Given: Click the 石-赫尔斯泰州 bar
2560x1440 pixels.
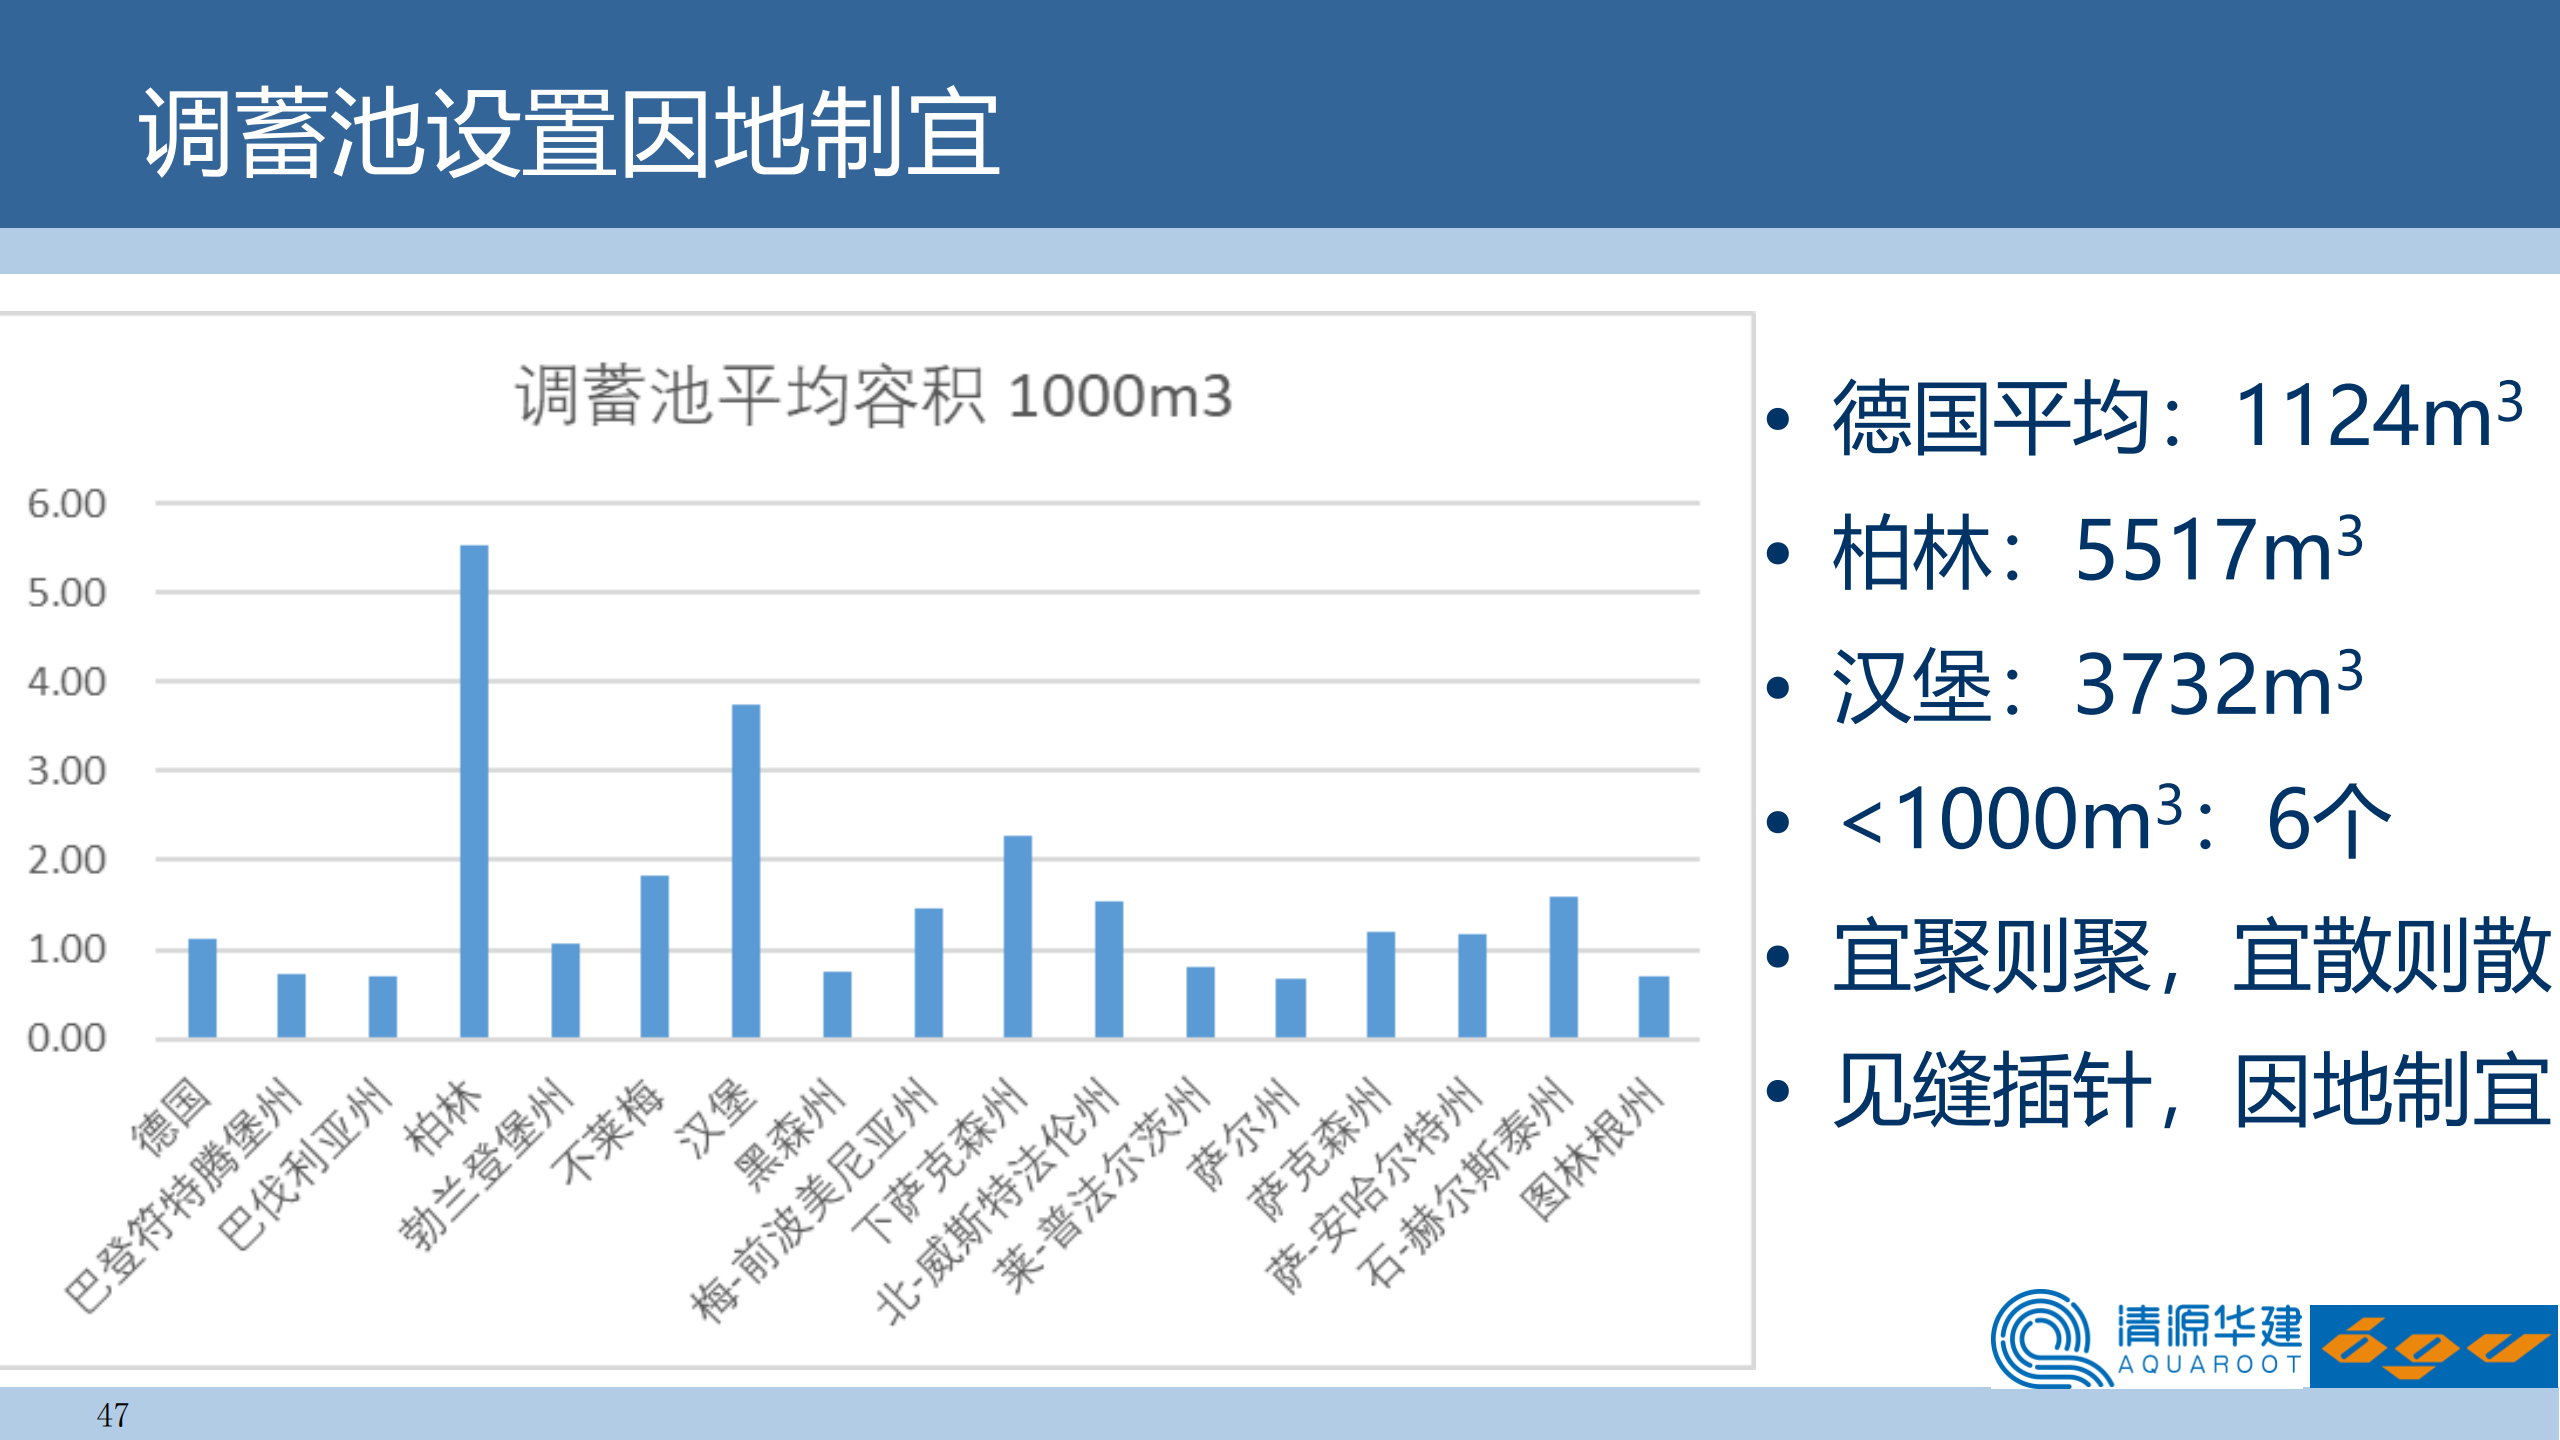Looking at the screenshot, I should click(1563, 966).
